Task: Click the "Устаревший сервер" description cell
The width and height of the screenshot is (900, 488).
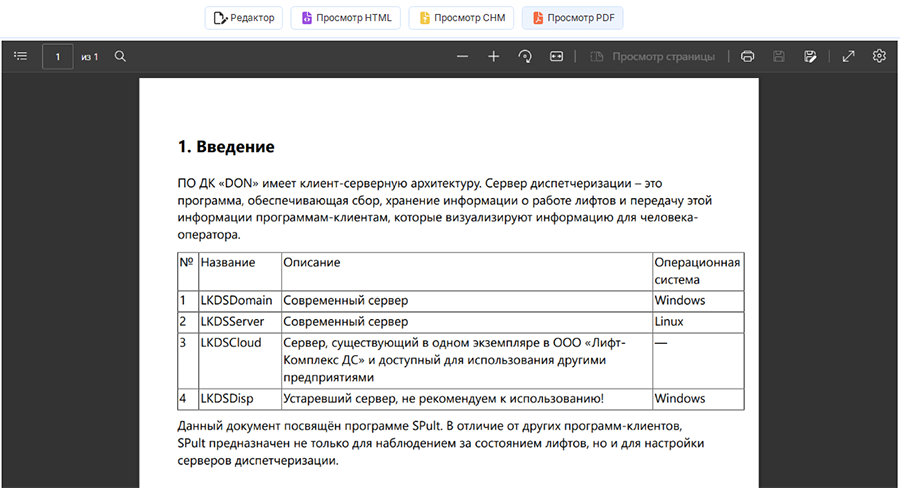Action: click(x=467, y=398)
